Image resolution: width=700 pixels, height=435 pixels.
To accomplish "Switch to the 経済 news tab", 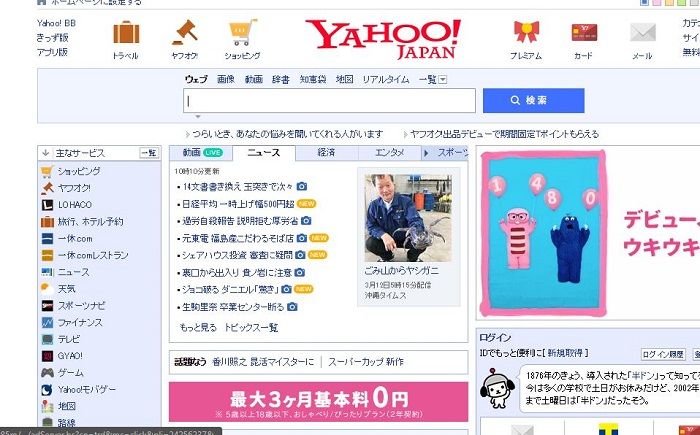I will [326, 153].
